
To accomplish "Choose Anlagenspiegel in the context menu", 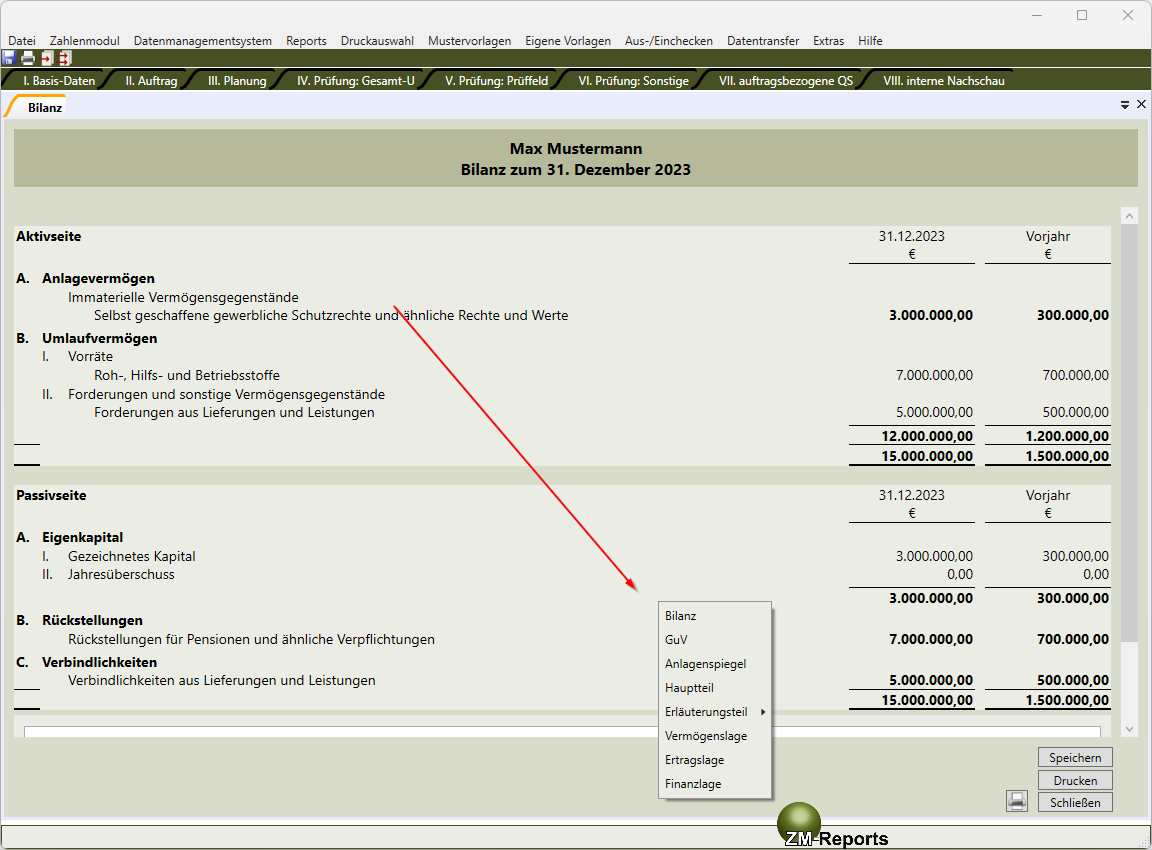I will (705, 664).
